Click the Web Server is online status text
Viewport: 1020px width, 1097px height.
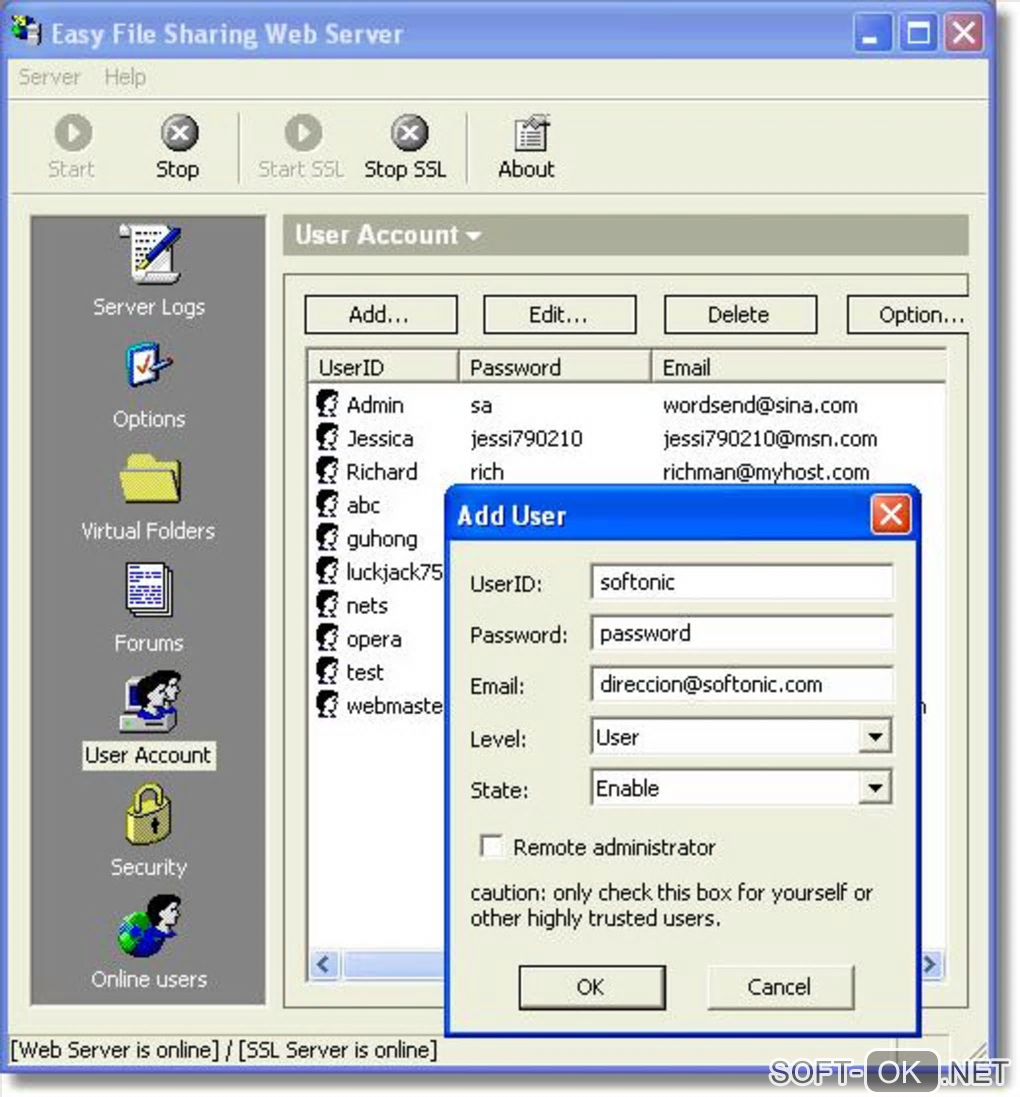tap(115, 1050)
